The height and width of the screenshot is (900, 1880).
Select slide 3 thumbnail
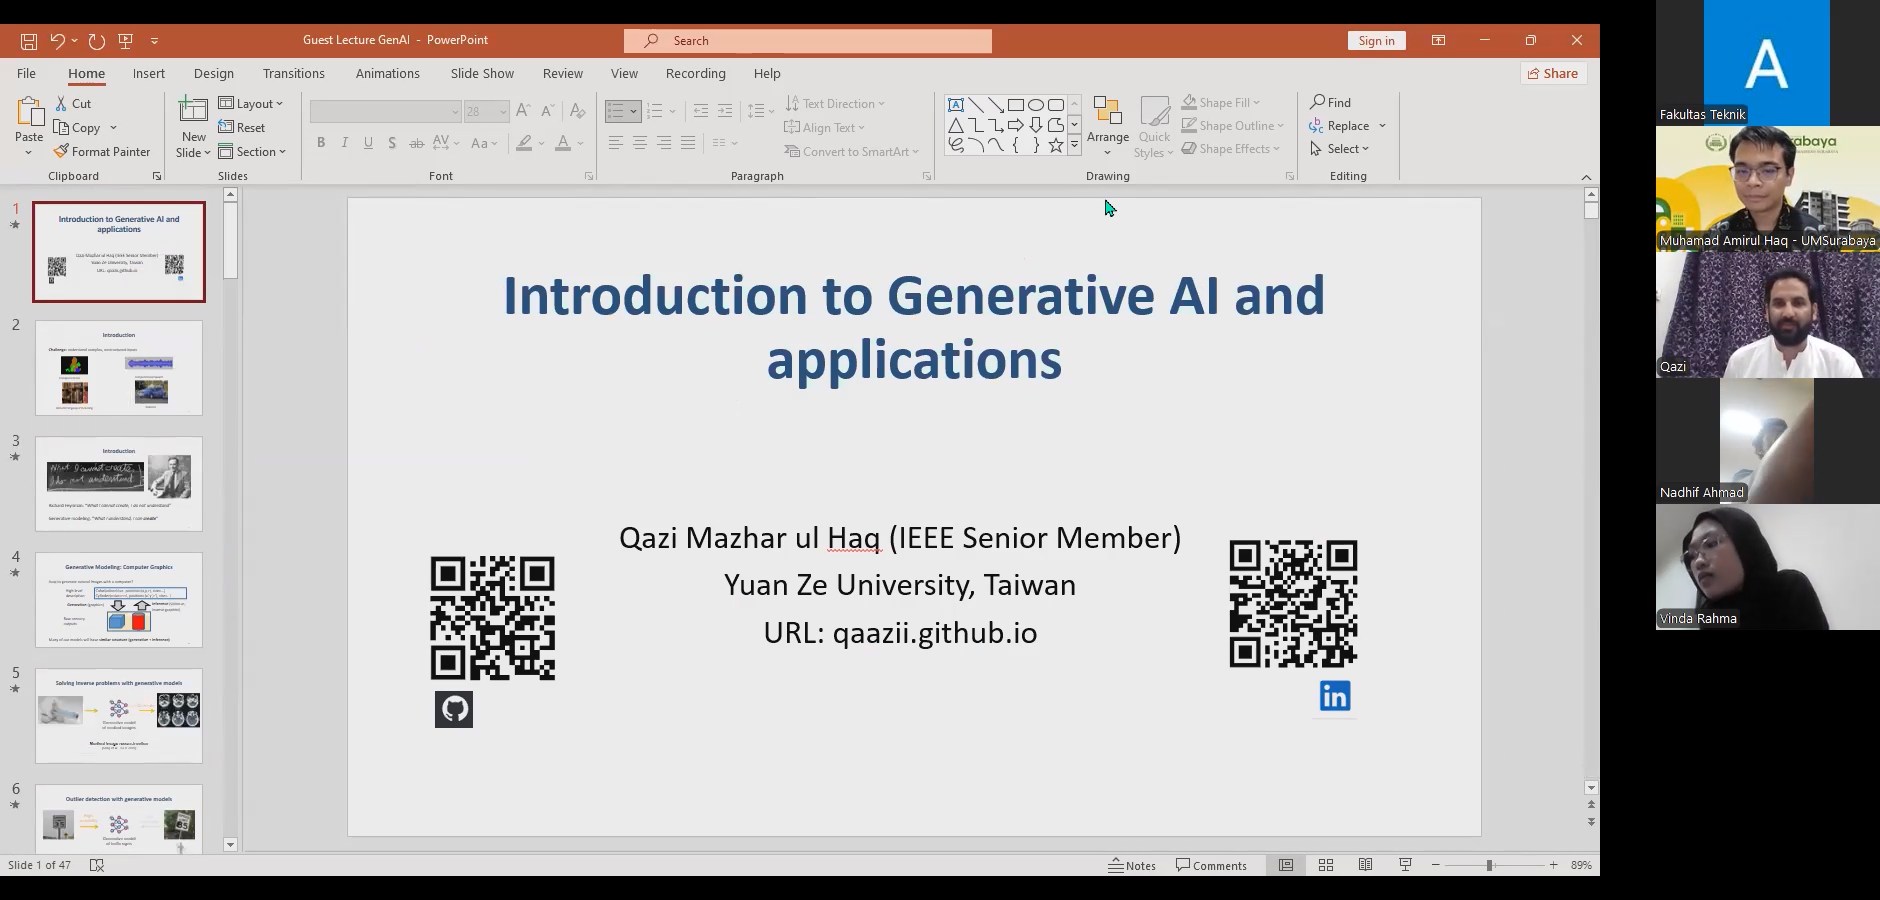click(x=119, y=484)
